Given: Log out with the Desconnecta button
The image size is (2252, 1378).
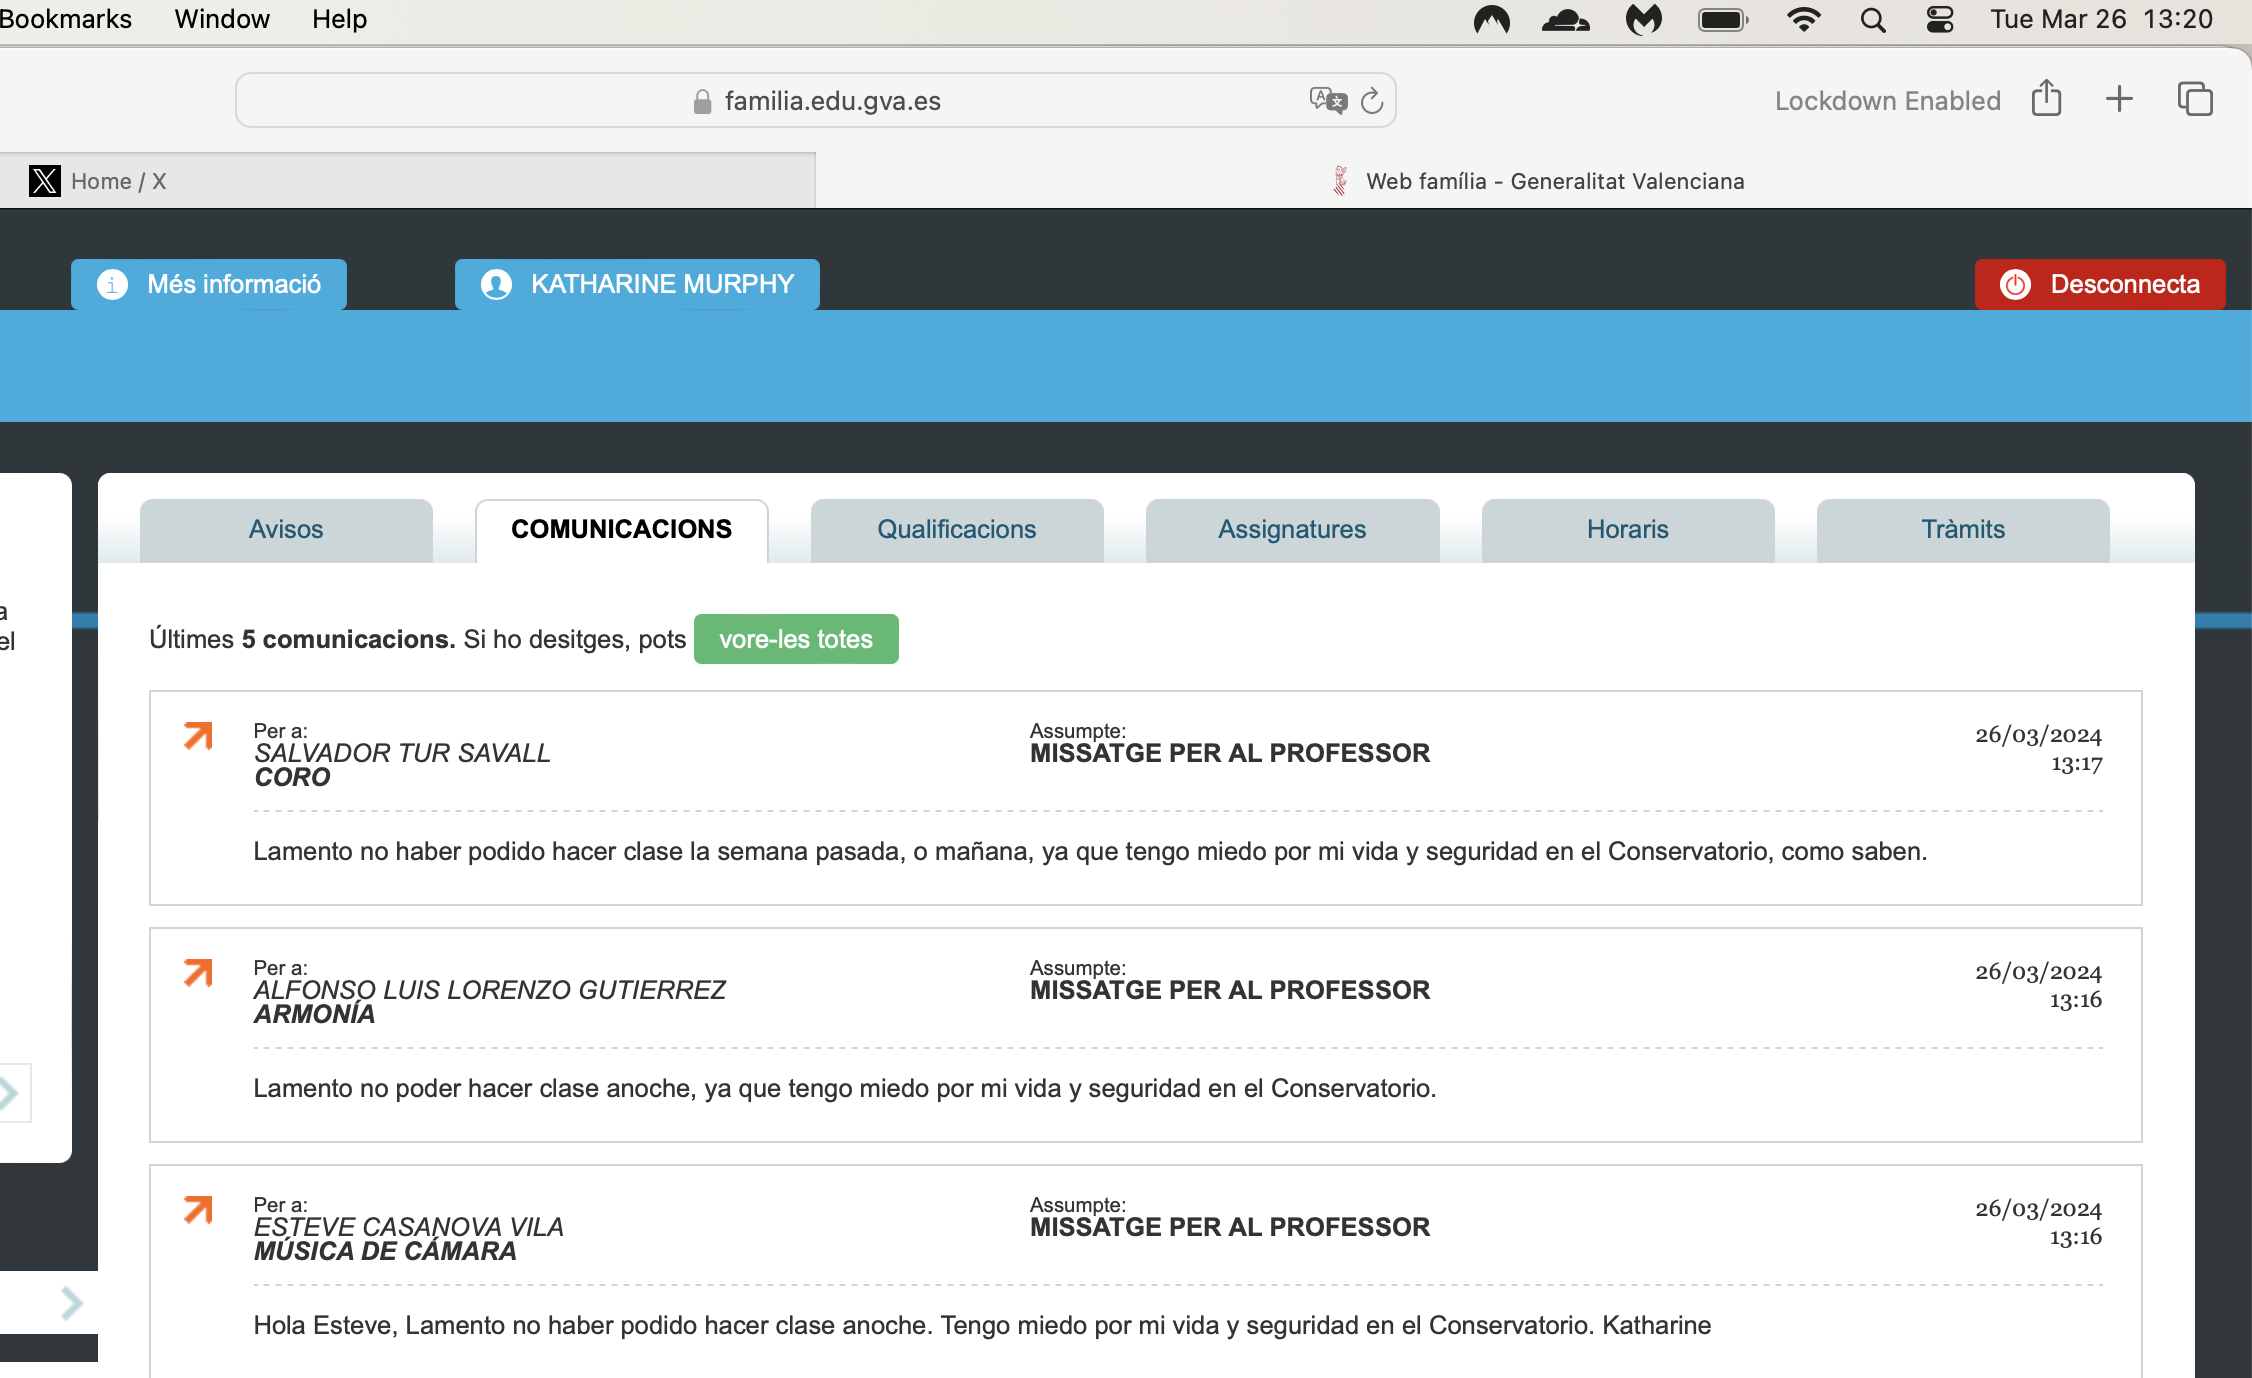Looking at the screenshot, I should tap(2100, 284).
